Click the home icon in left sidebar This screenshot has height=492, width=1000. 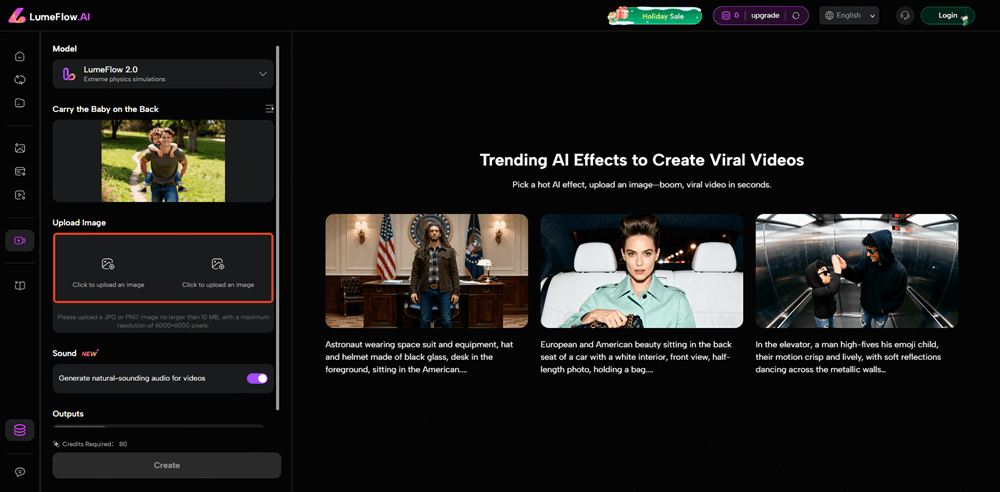pos(20,56)
